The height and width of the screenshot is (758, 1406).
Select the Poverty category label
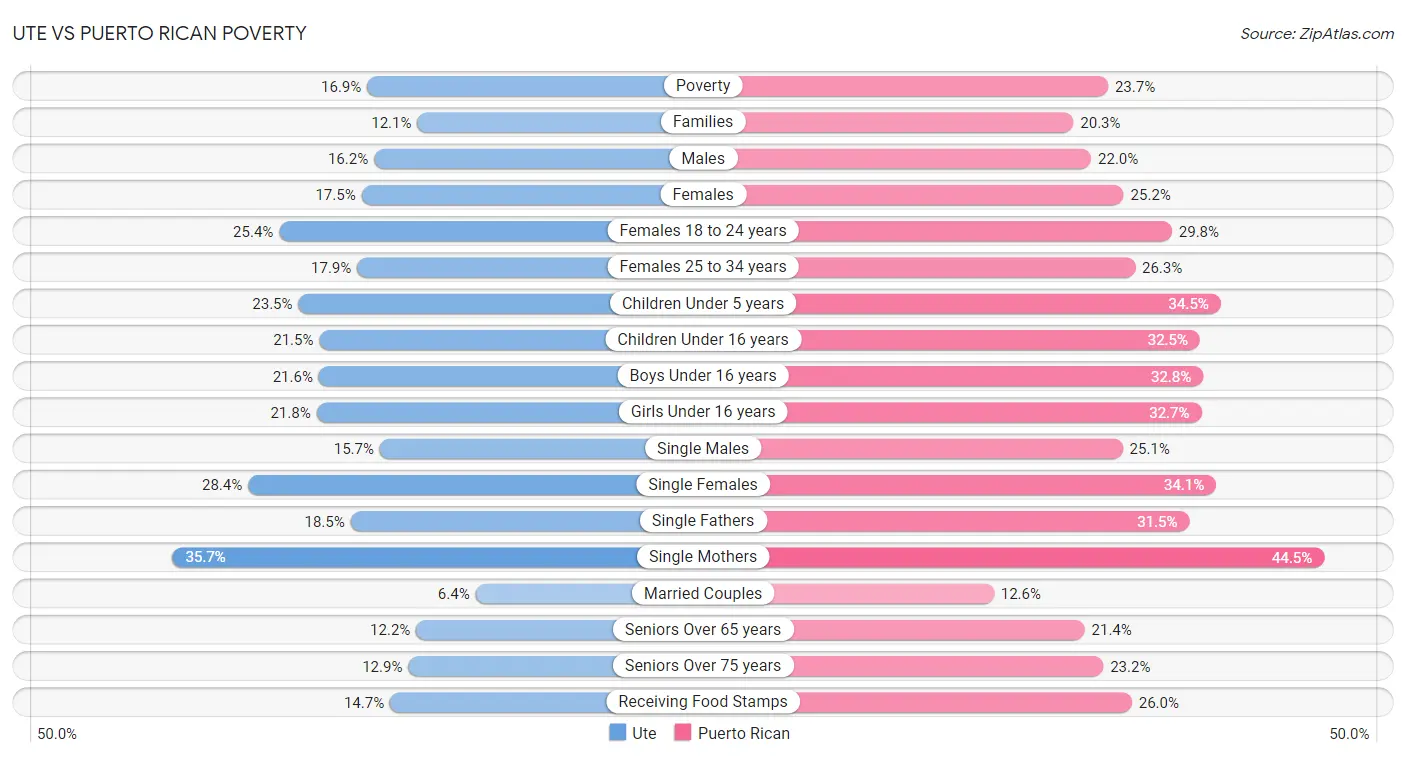703,86
